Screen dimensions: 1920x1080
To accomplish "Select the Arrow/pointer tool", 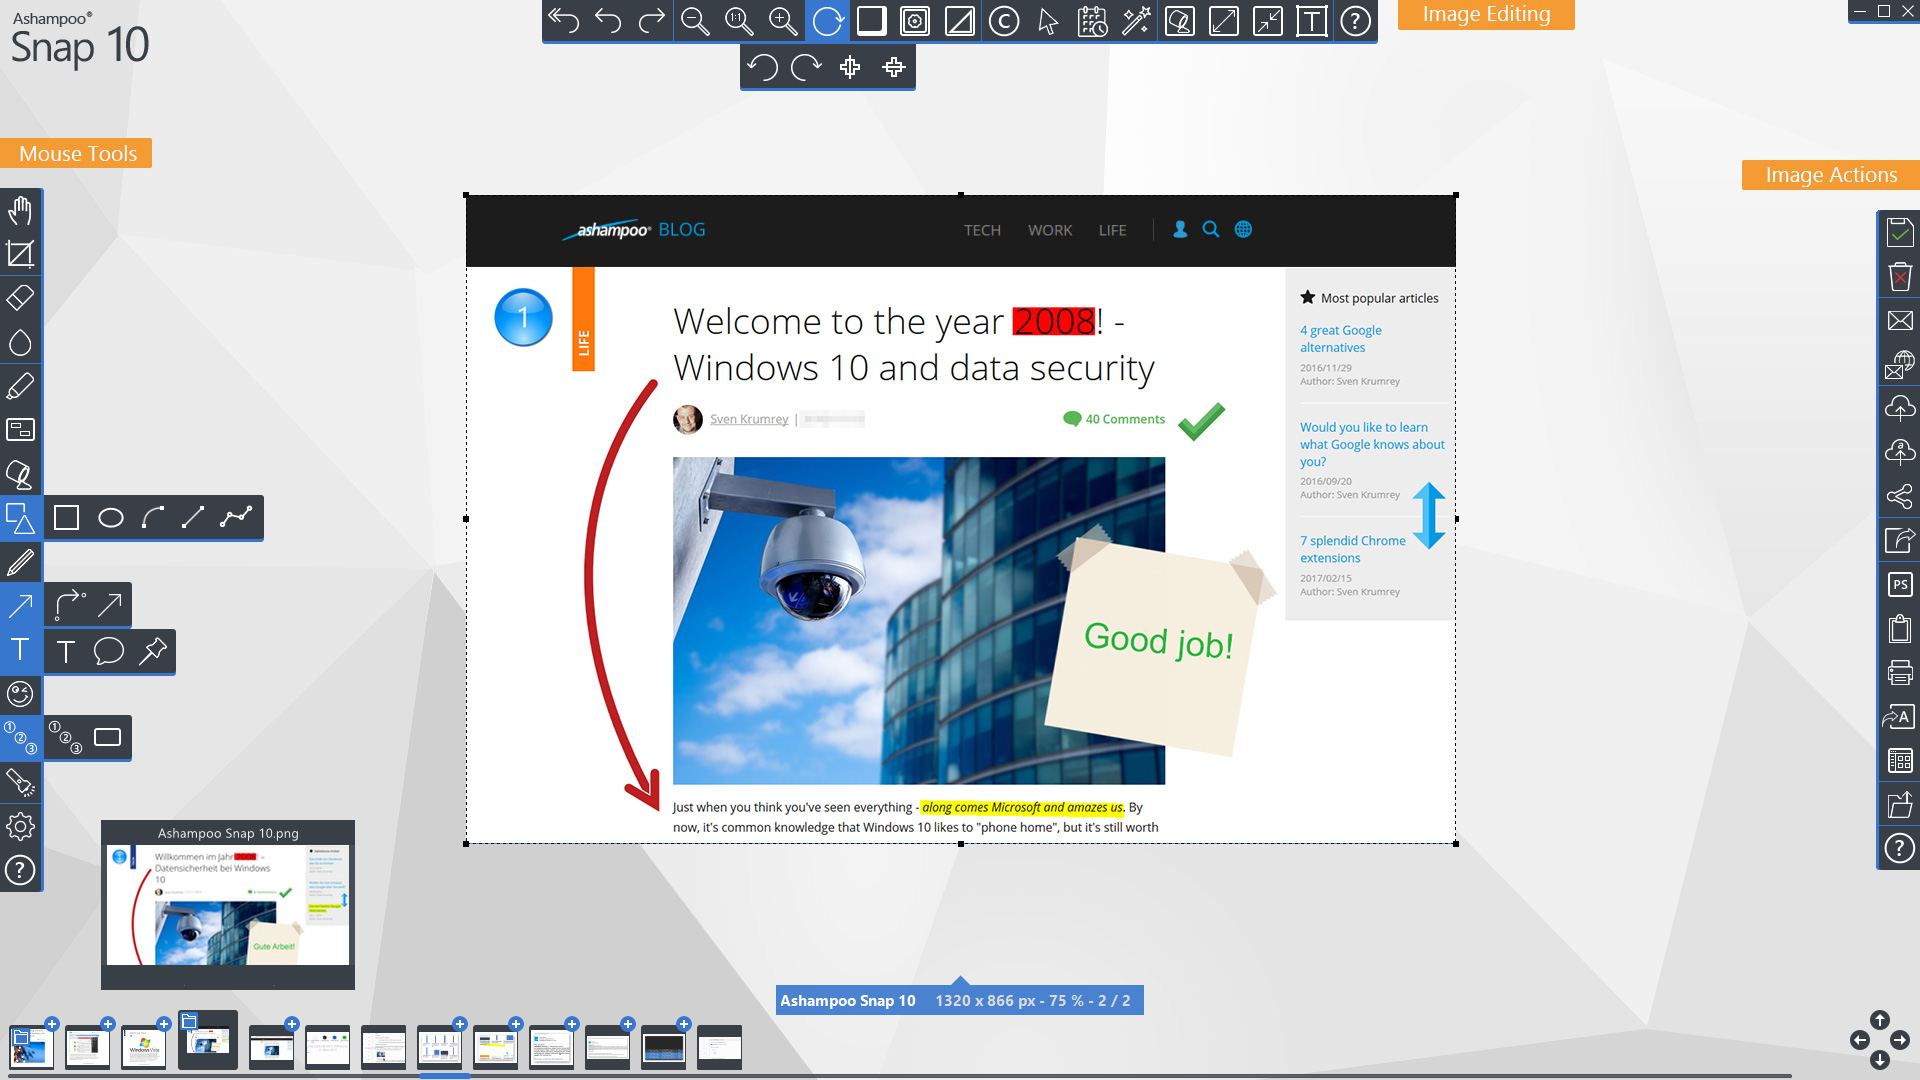I will (1048, 18).
